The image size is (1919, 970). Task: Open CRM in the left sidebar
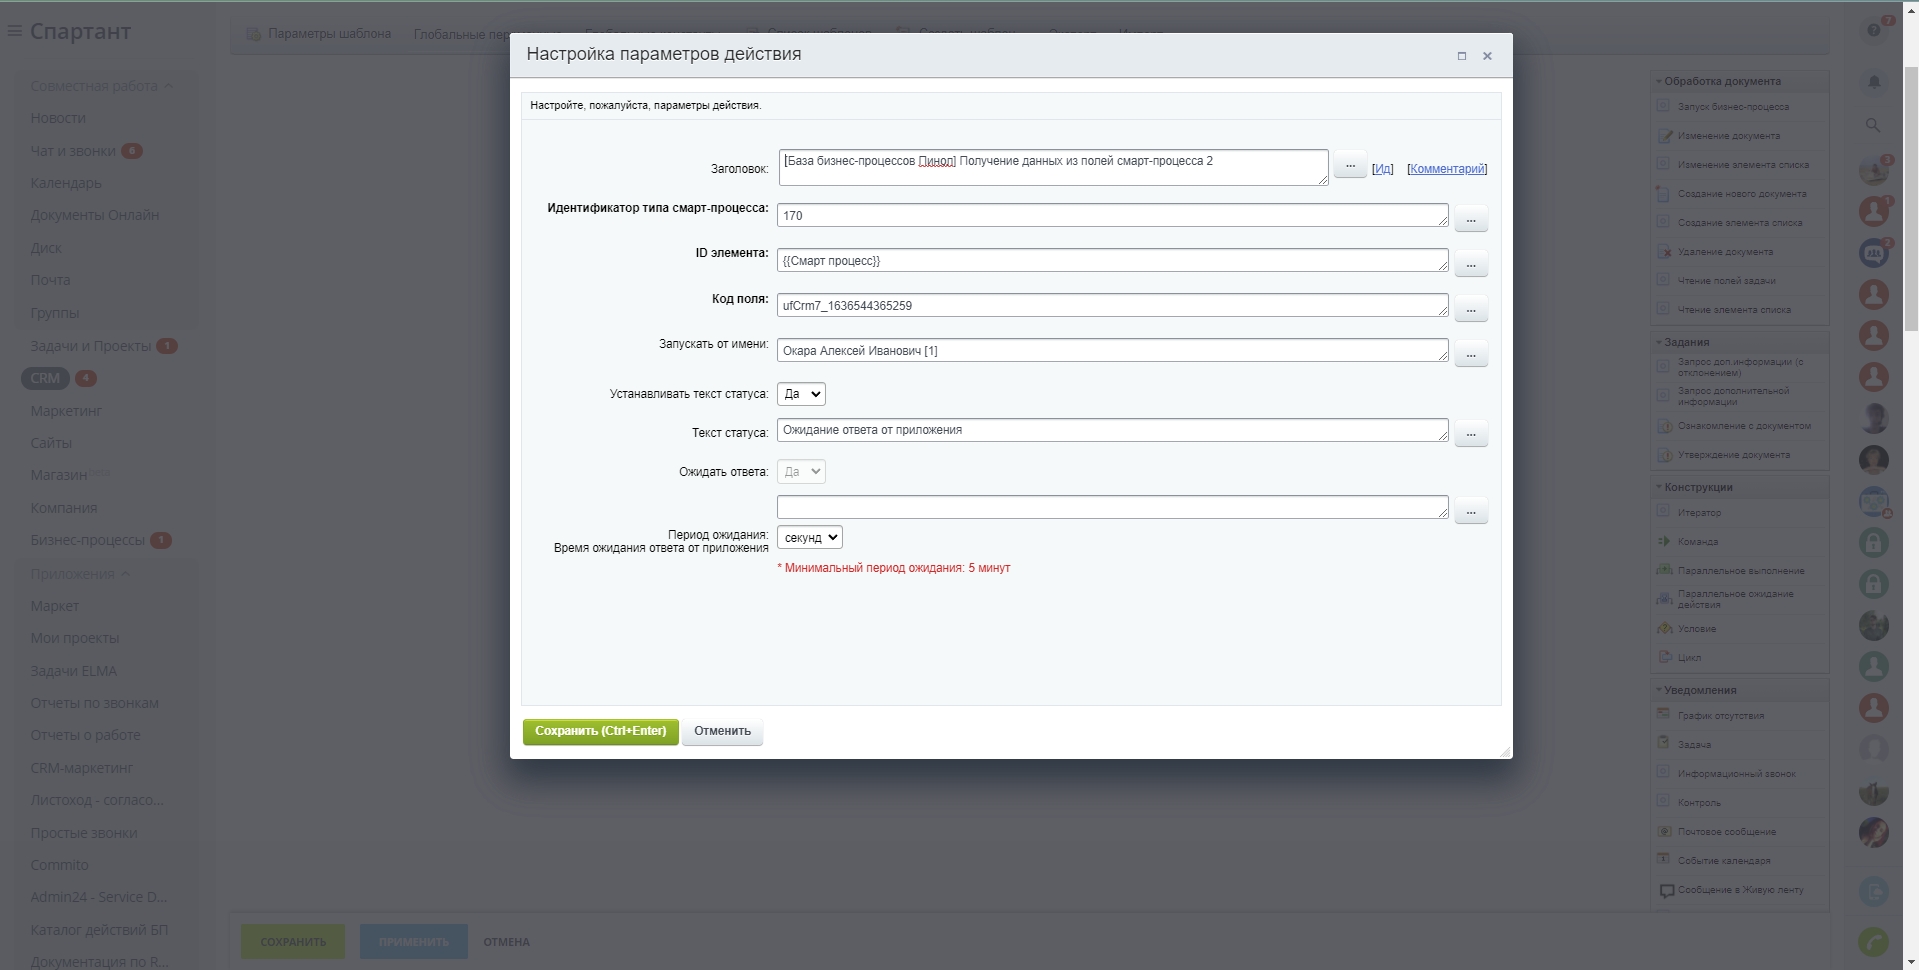[45, 378]
